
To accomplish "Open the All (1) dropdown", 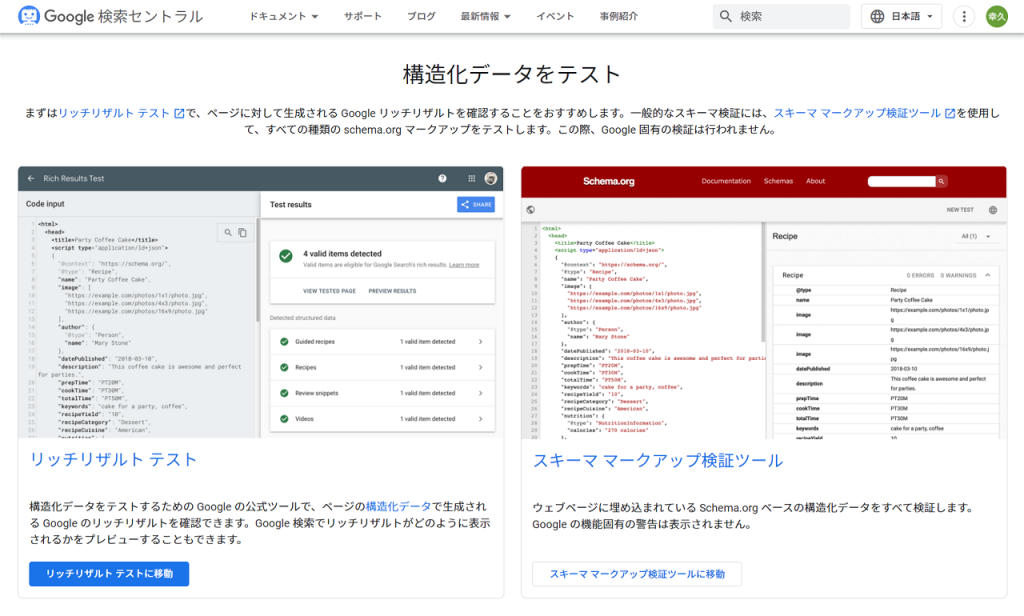I will coord(976,236).
